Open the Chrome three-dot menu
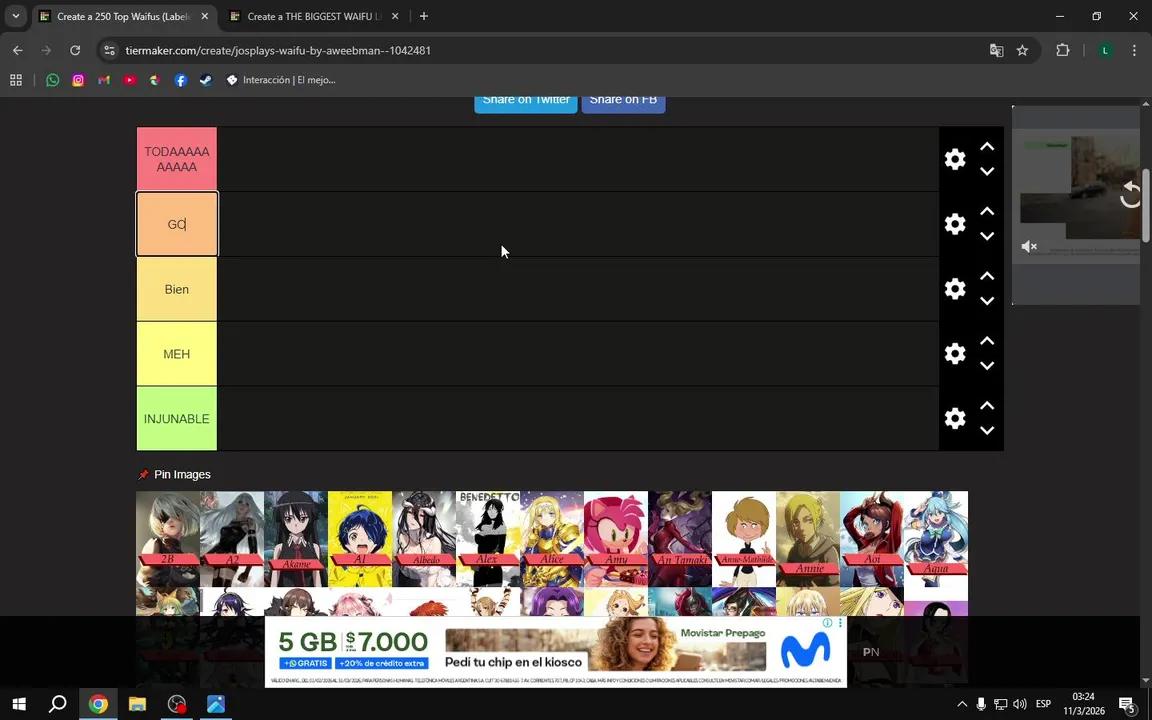The image size is (1152, 720). point(1134,50)
